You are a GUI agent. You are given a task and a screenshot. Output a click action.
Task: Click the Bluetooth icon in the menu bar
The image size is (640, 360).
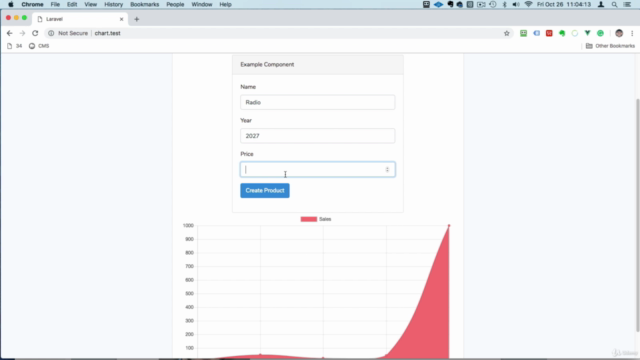click(504, 4)
